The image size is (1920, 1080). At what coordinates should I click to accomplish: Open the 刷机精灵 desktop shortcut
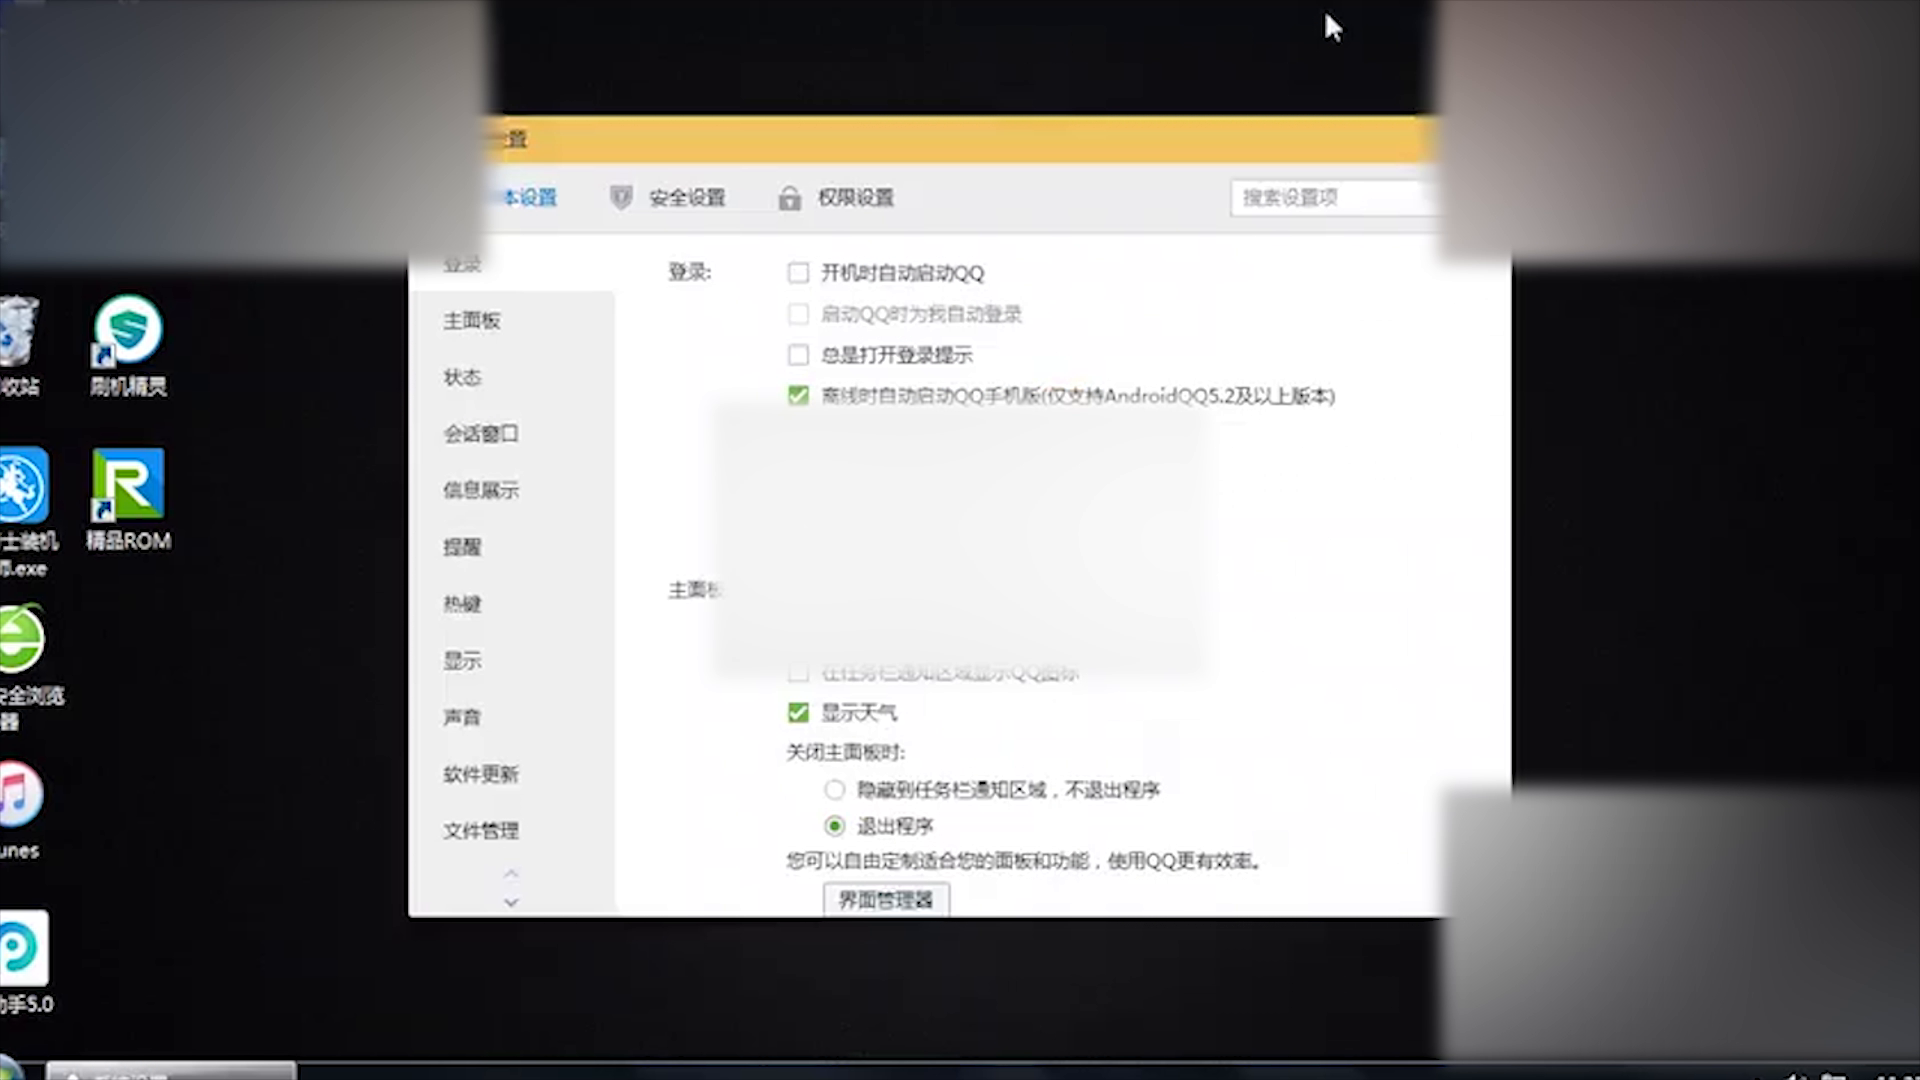[x=128, y=344]
